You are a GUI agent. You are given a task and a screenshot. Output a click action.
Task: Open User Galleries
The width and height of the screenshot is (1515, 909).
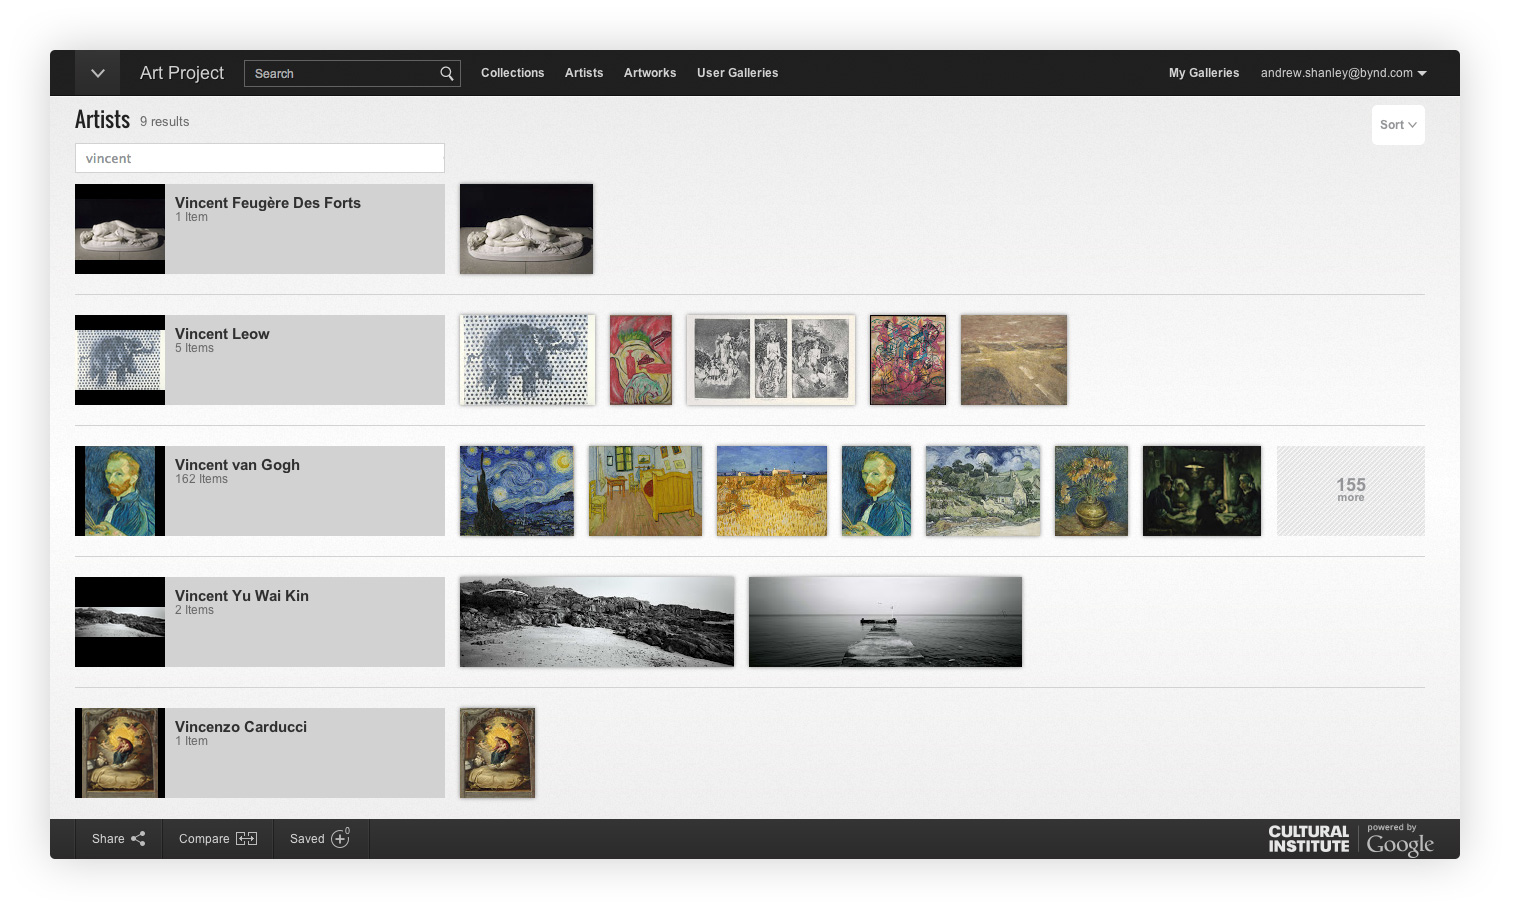click(738, 73)
